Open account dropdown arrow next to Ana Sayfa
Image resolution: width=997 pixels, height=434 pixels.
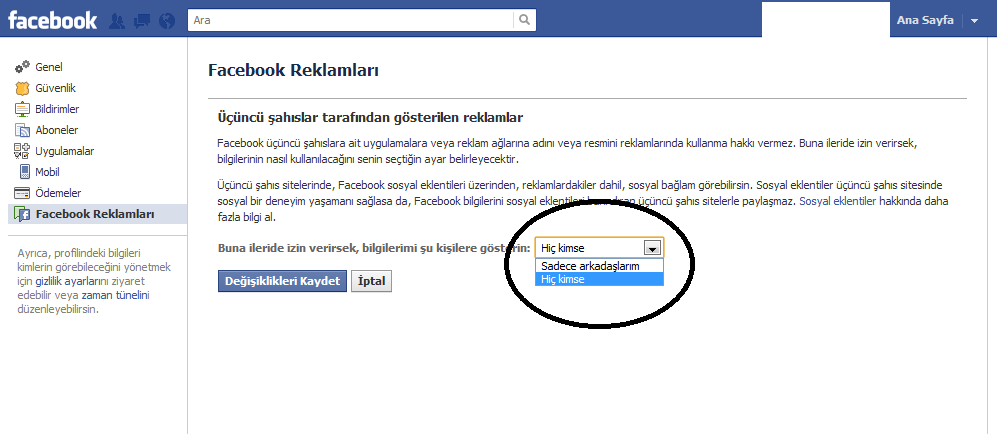[x=975, y=21]
